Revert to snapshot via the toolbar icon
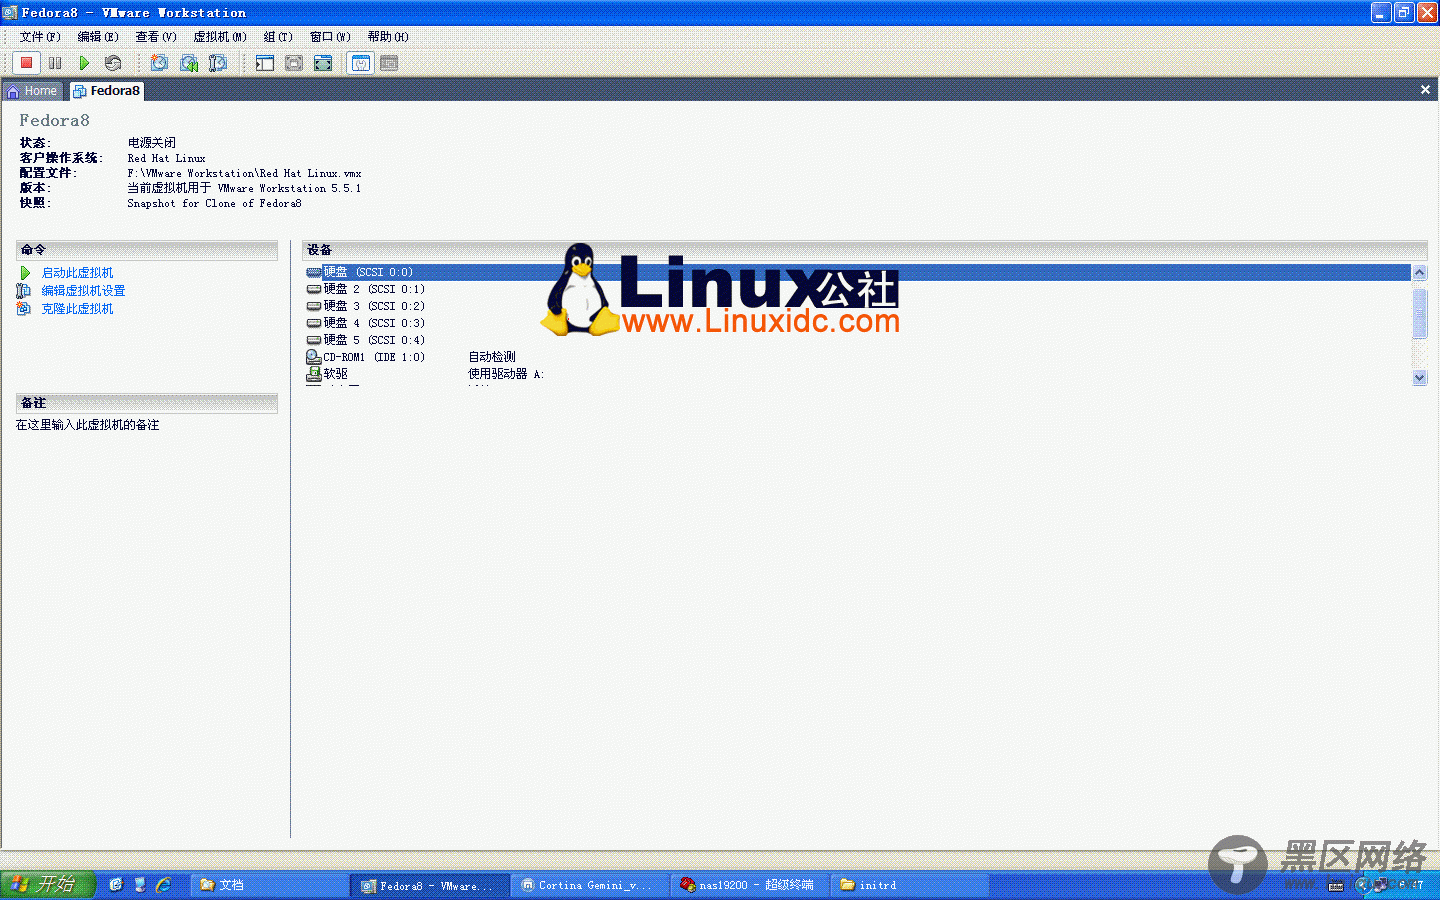Screen dimensions: 1440x900 tap(188, 63)
